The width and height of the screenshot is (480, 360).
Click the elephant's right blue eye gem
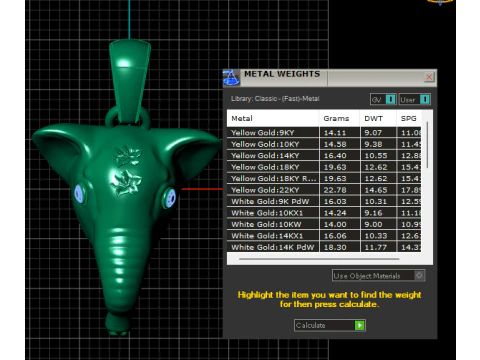pyautogui.click(x=170, y=198)
